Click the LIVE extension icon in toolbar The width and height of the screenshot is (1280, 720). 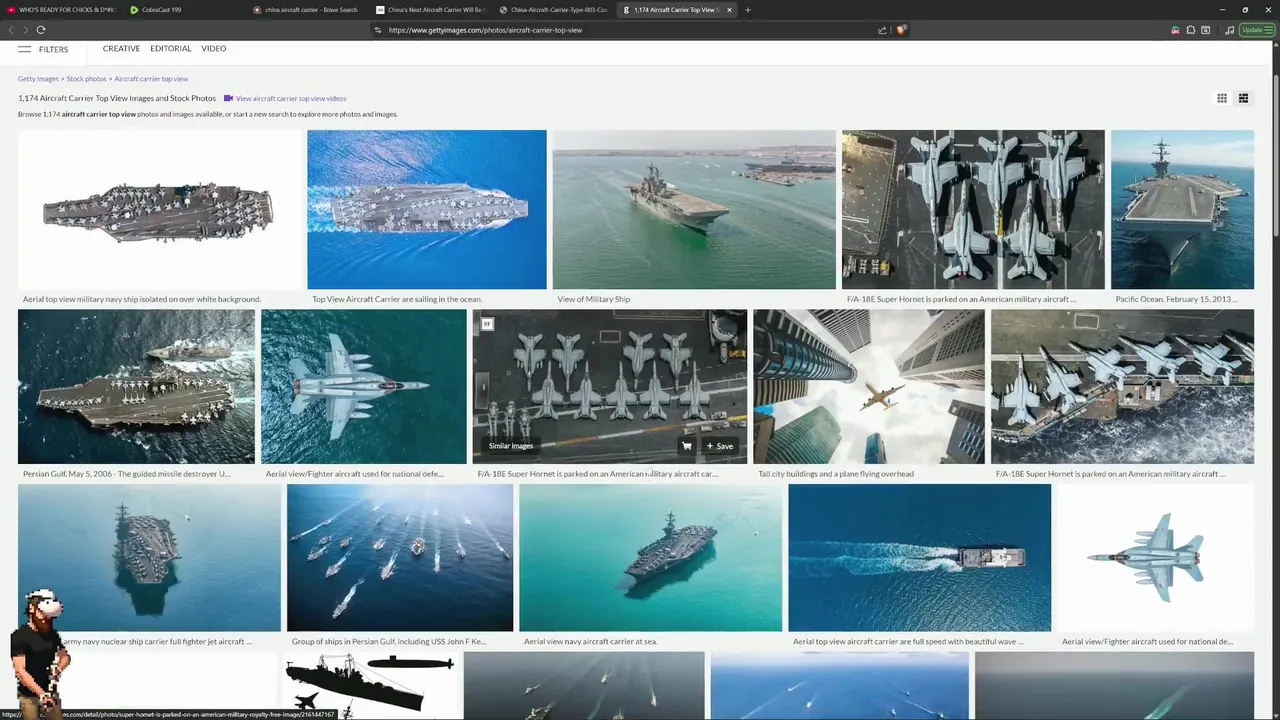tap(1175, 30)
